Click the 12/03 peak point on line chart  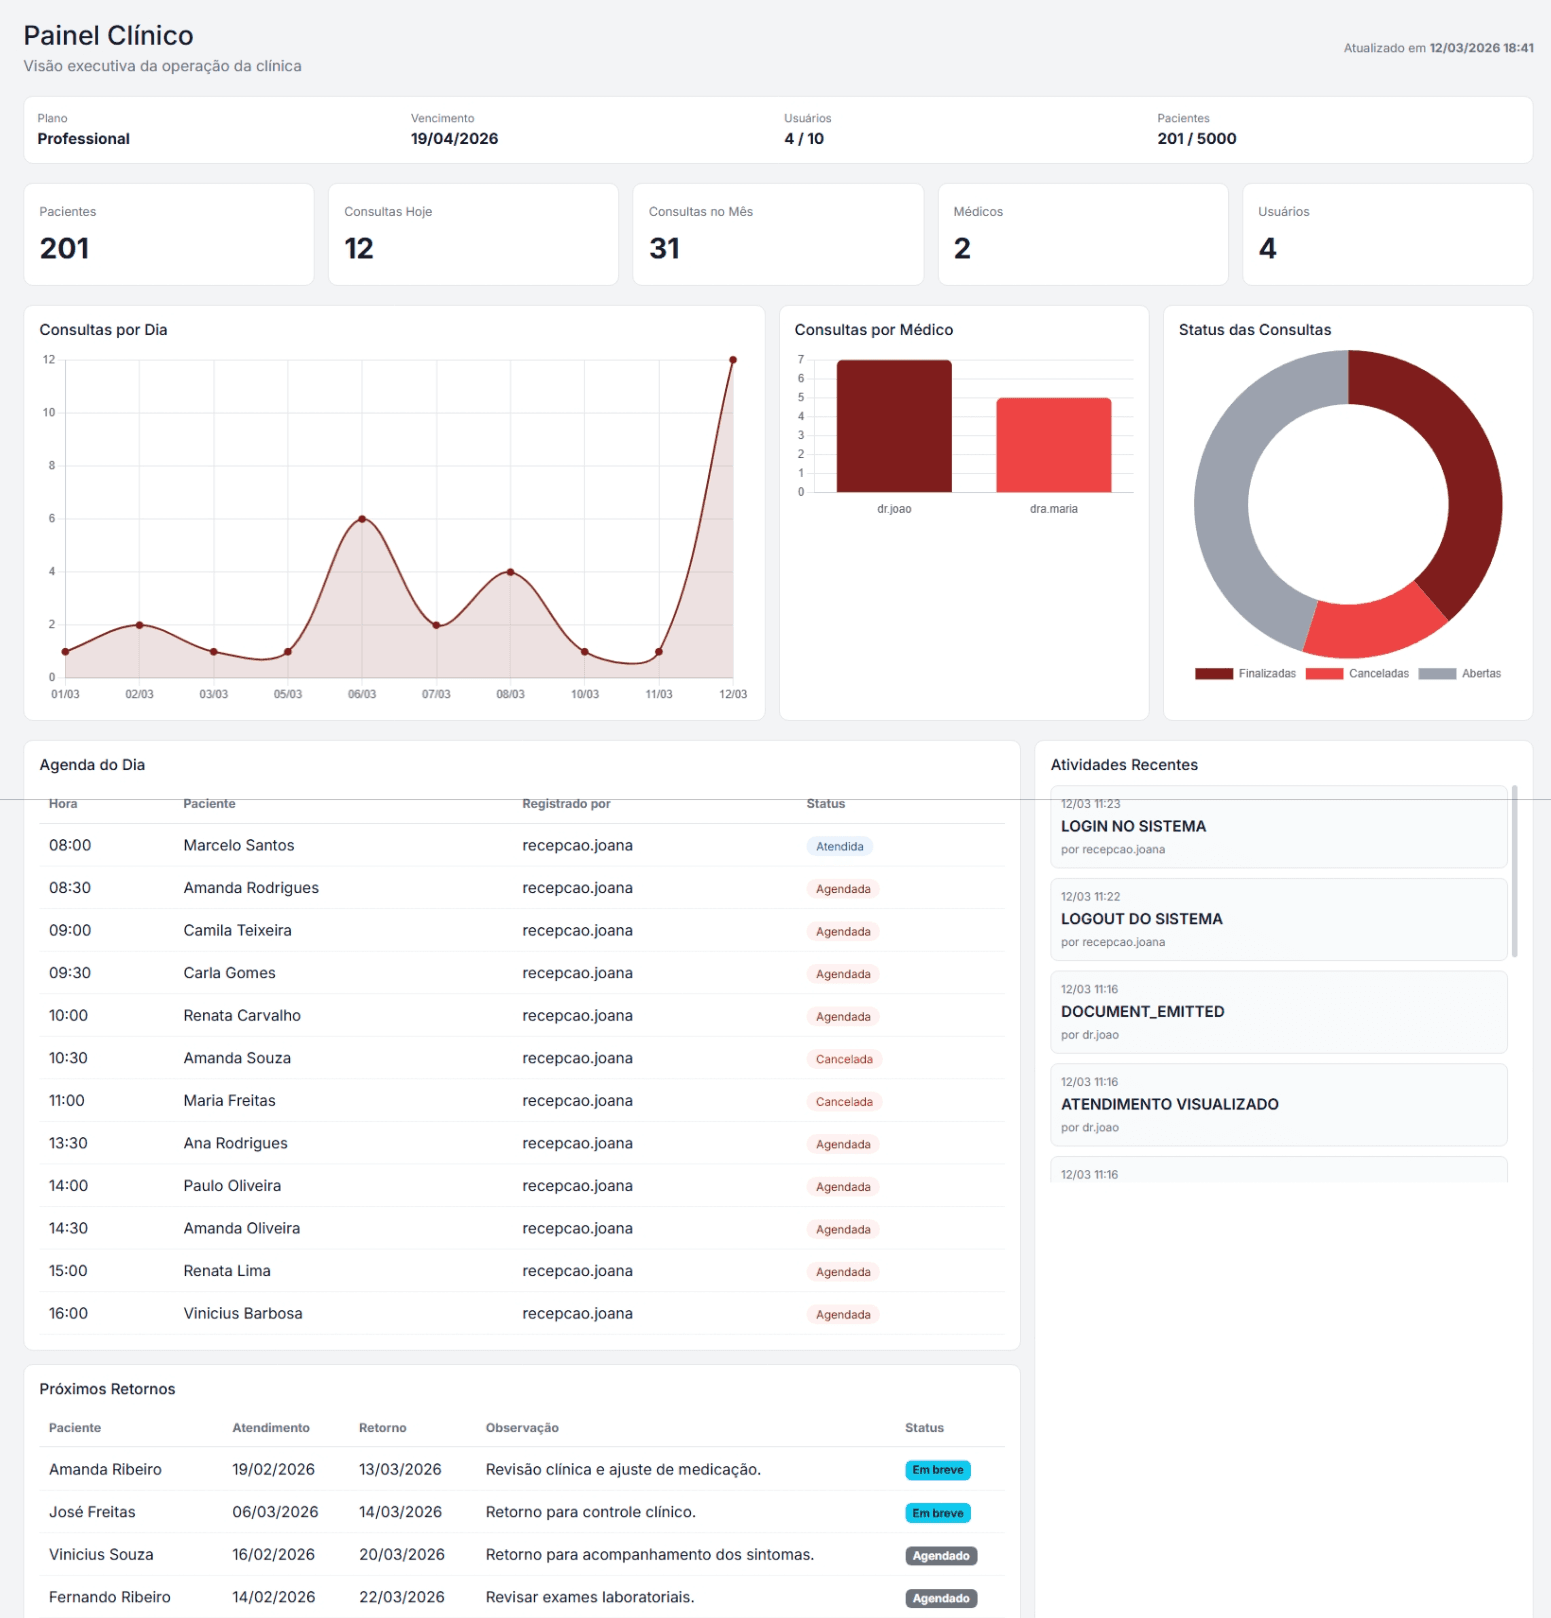pos(733,360)
